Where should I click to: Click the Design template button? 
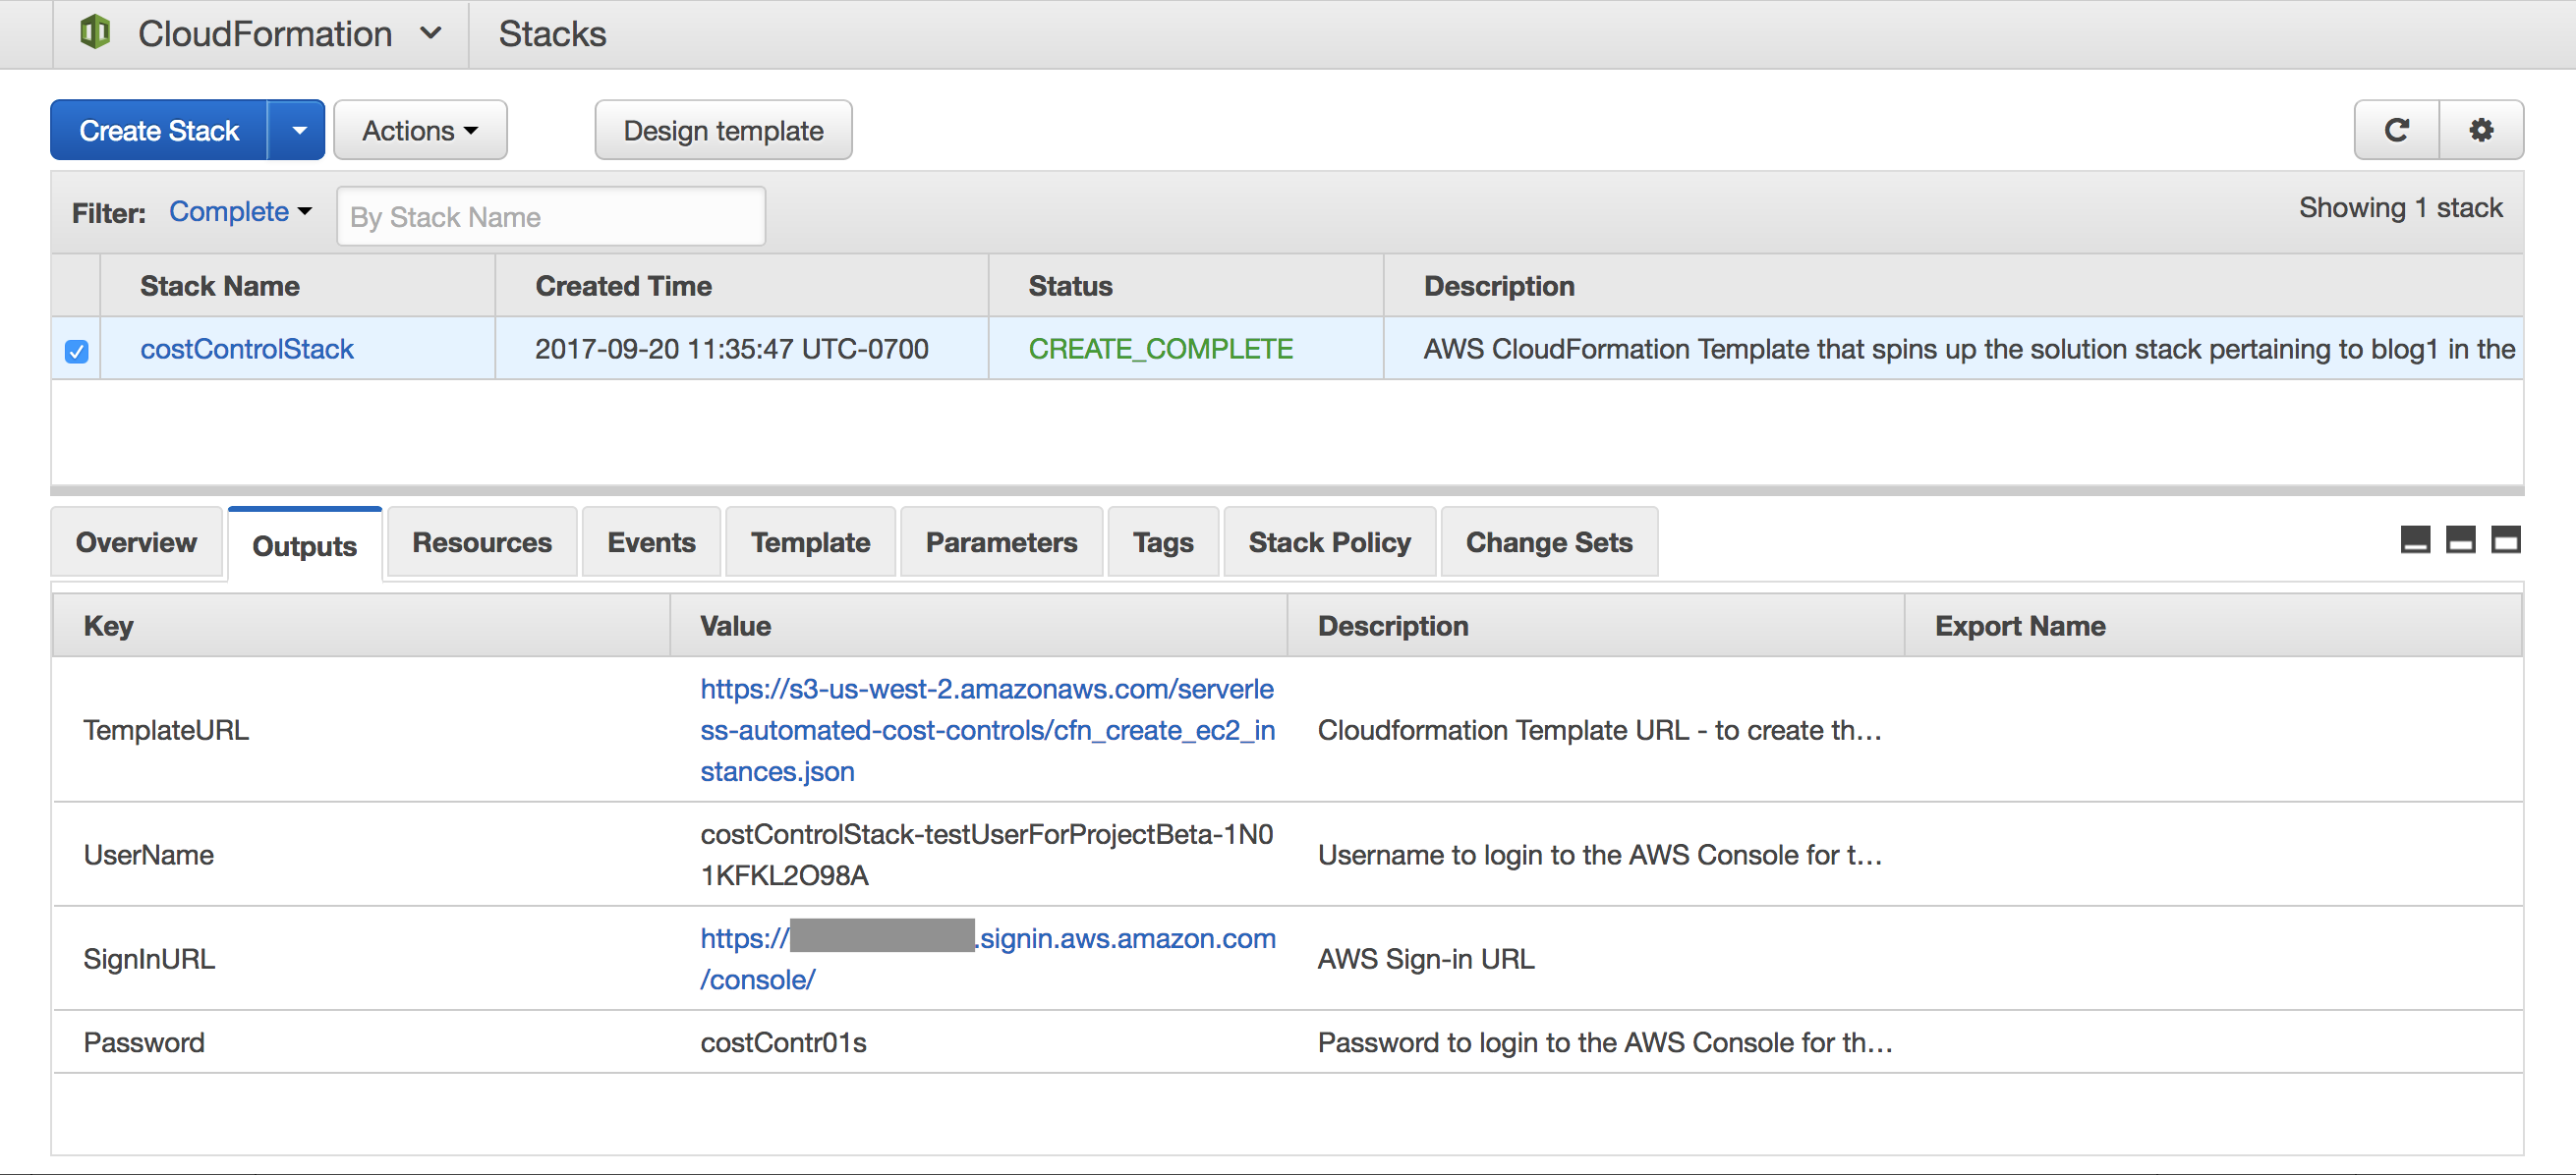[723, 131]
